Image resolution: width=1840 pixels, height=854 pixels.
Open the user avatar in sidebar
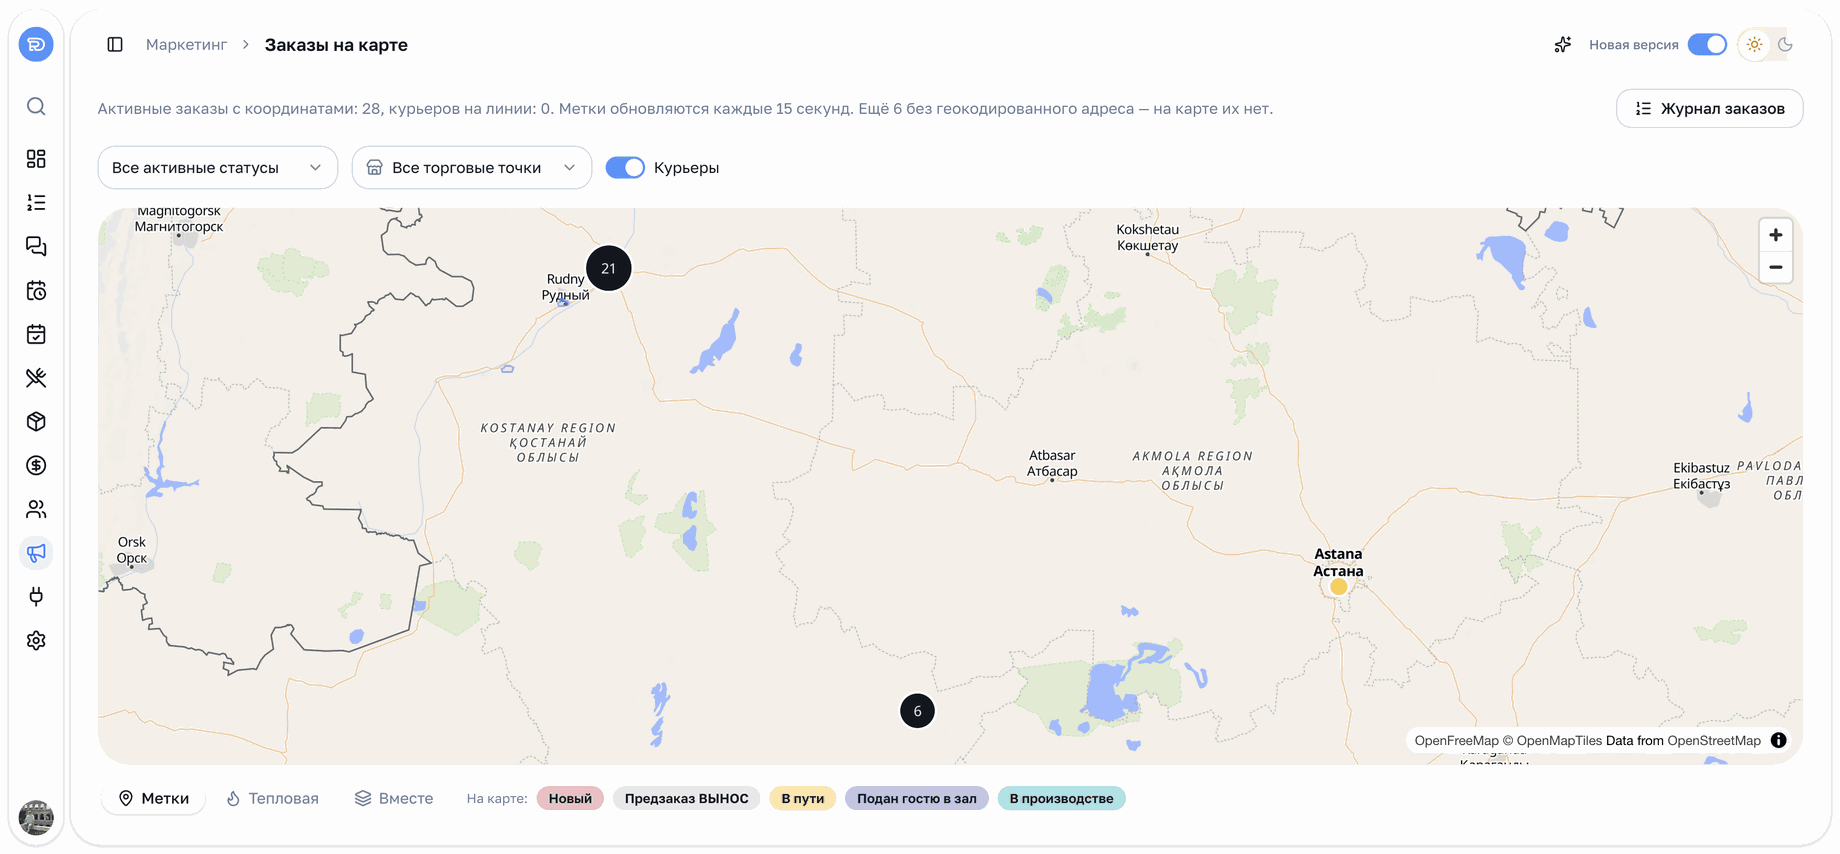coord(36,817)
